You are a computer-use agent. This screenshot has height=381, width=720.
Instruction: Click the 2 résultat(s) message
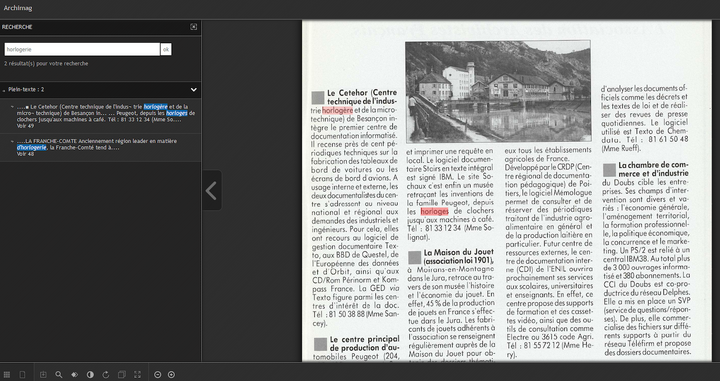click(x=46, y=63)
